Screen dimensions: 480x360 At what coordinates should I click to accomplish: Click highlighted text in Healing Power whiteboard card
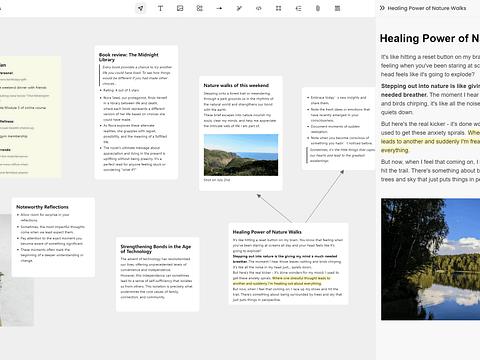[x=282, y=281]
